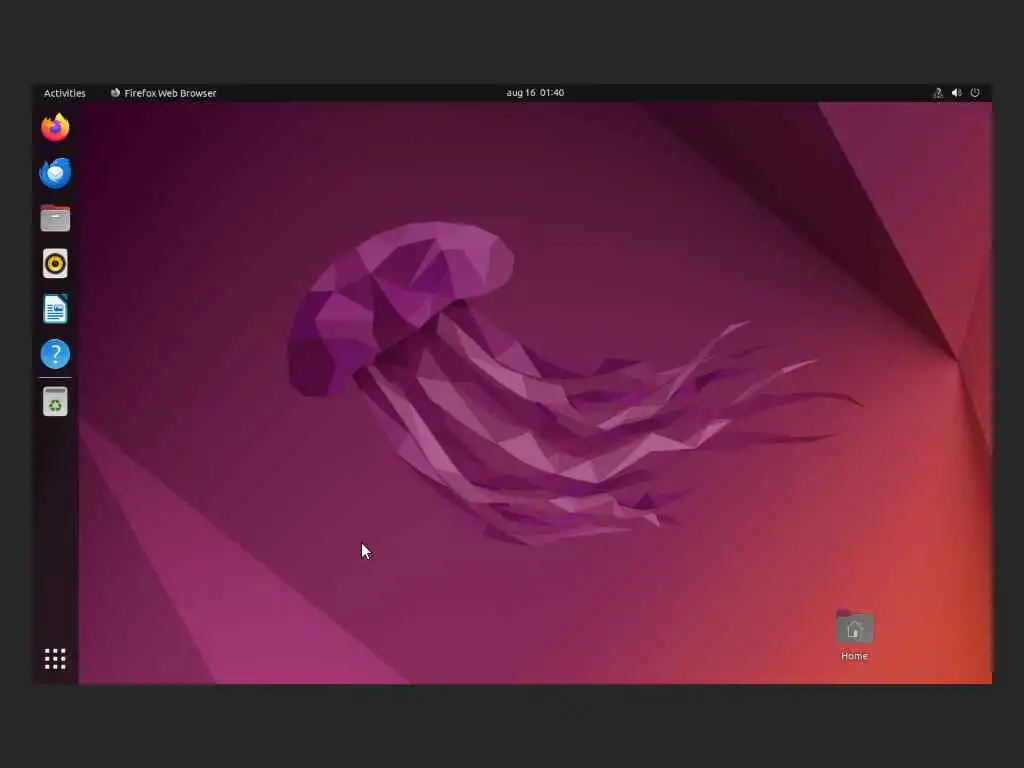Click the Home label text on desktop
1024x768 pixels.
click(x=854, y=656)
